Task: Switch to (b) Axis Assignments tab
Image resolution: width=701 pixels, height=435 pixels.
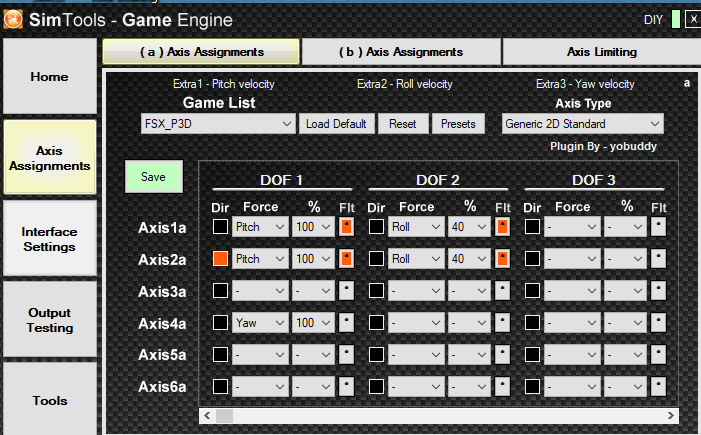Action: (401, 52)
